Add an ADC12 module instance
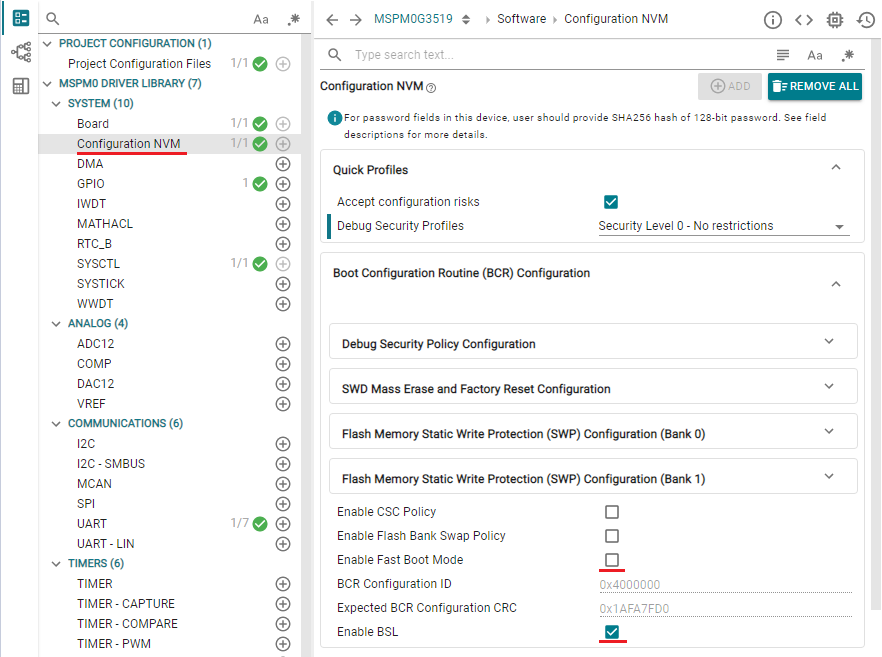 283,344
